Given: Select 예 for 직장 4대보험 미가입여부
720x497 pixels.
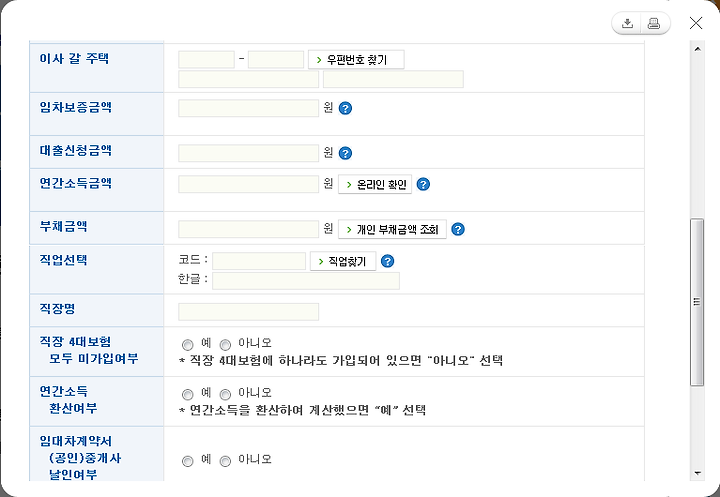Looking at the screenshot, I should point(187,345).
